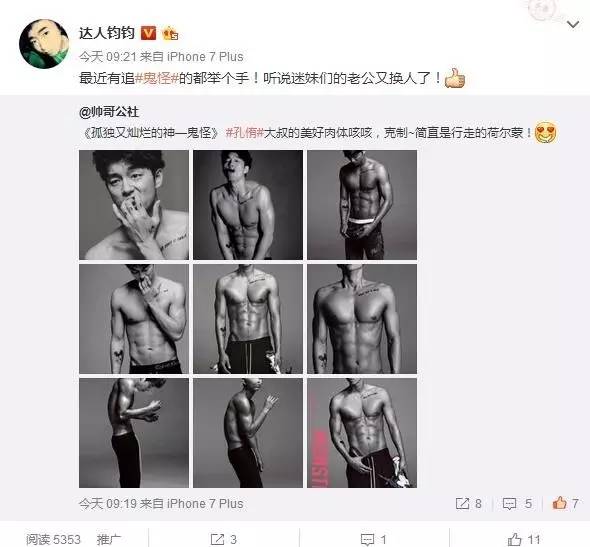
Task: Click the 今天 09:21 post timestamp
Action: (x=107, y=57)
